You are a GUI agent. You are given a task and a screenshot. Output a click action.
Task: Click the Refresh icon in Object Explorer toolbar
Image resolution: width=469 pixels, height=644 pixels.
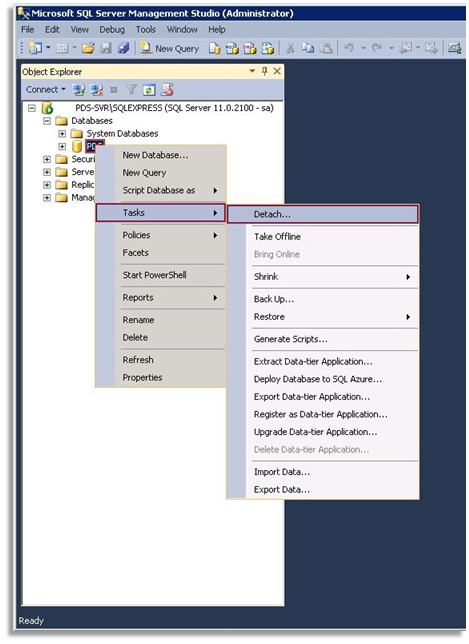click(x=149, y=90)
